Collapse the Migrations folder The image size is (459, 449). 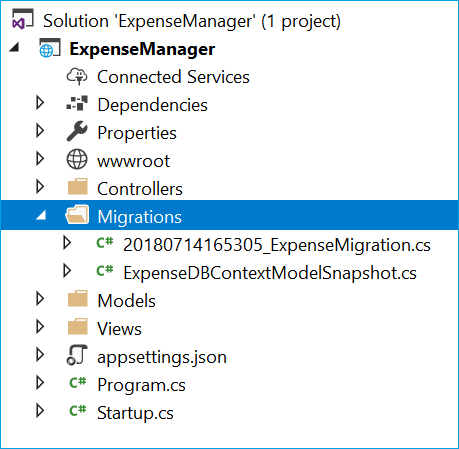tap(41, 215)
